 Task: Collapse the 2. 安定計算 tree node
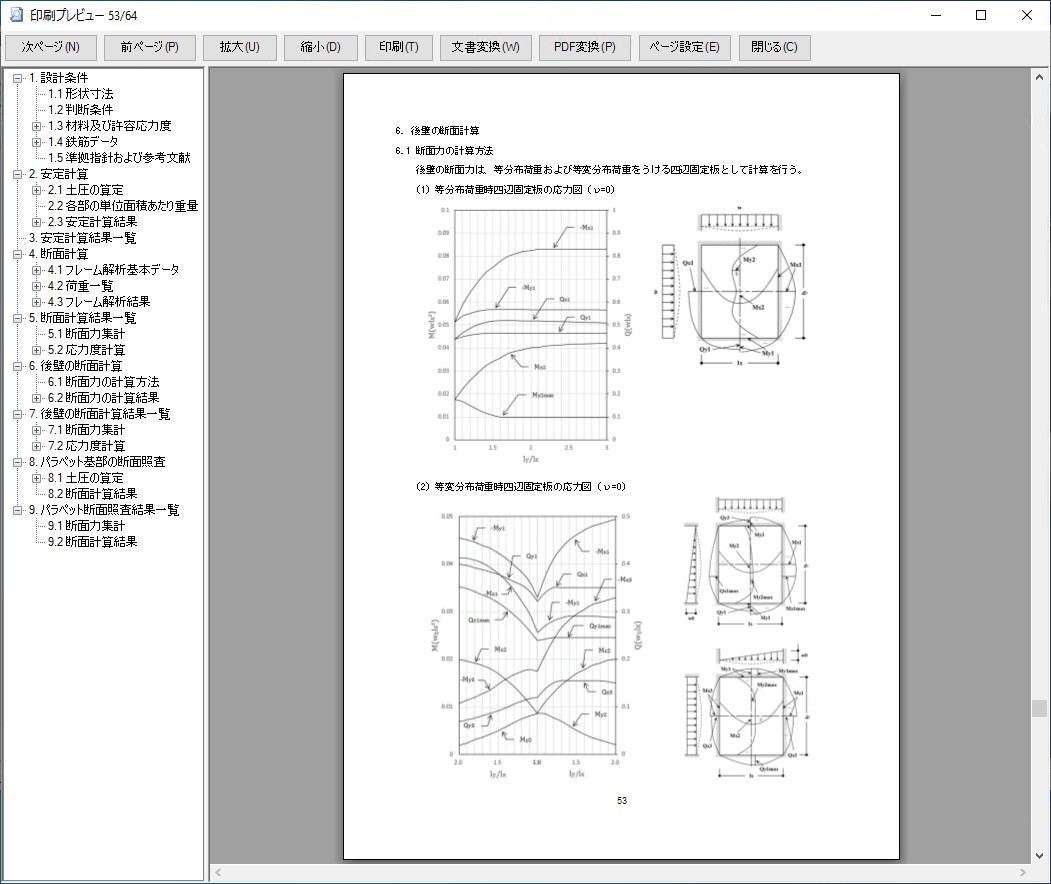[18, 174]
